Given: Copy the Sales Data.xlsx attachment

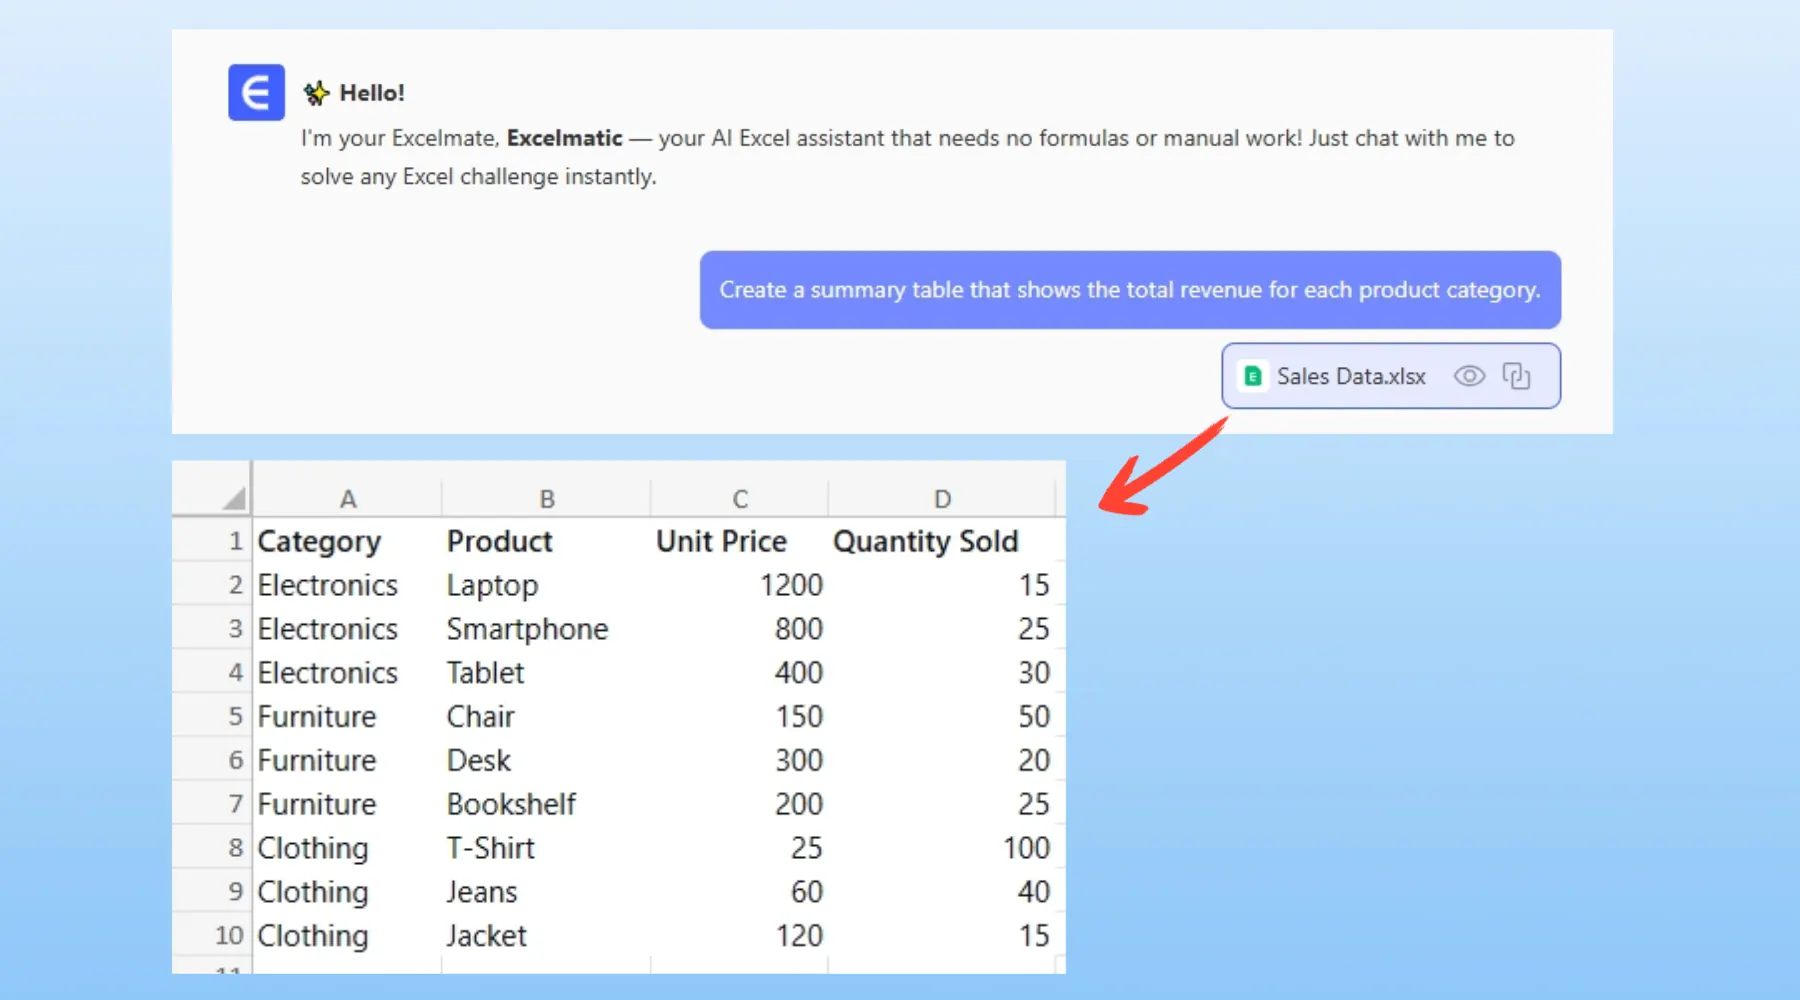Looking at the screenshot, I should (1516, 376).
